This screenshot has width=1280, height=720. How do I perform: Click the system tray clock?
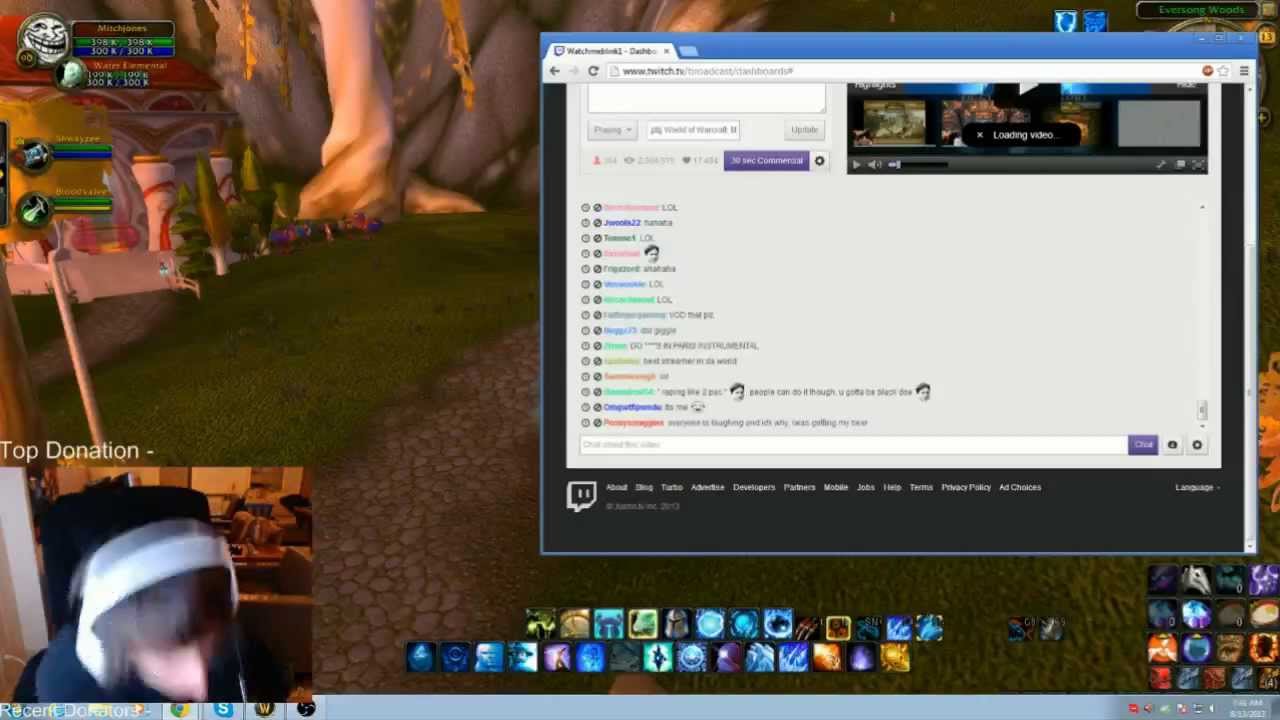1247,709
